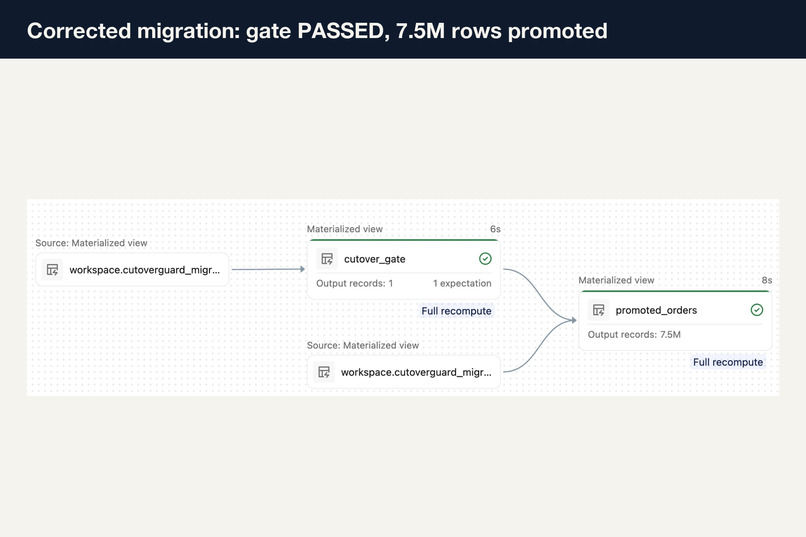Screen dimensions: 806x537
Task: Click 'Materialized view' label above promoted_orders
Action: 616,280
